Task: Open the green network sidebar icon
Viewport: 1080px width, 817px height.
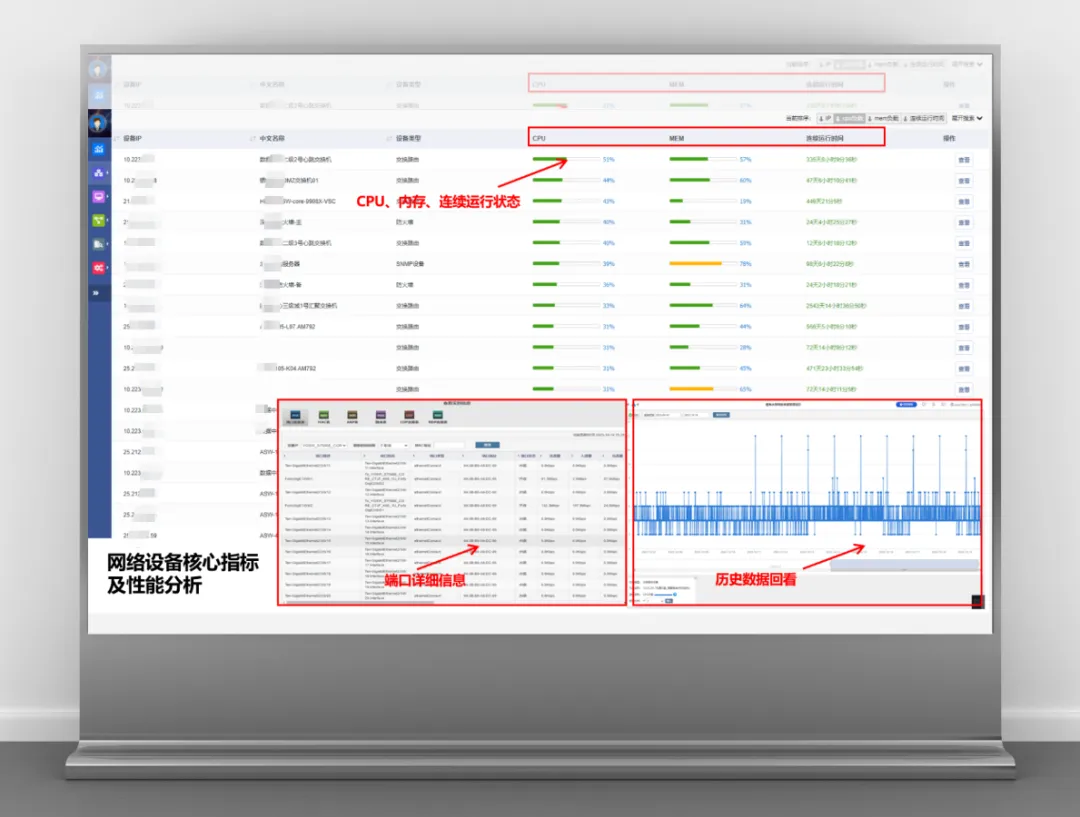Action: coord(98,220)
